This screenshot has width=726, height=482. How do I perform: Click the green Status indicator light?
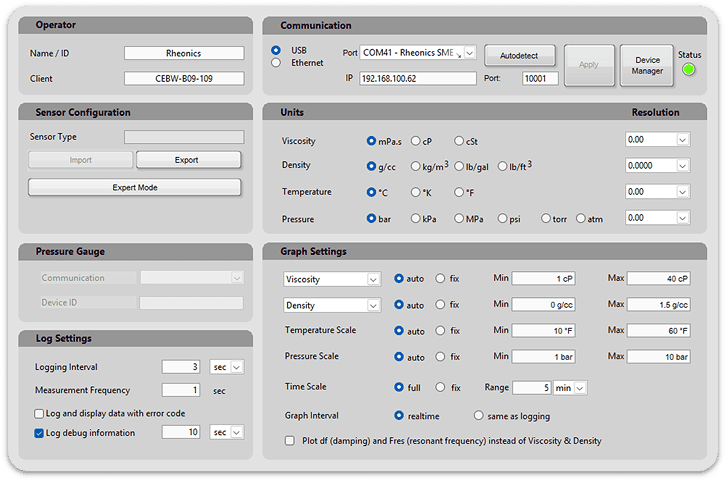point(687,69)
